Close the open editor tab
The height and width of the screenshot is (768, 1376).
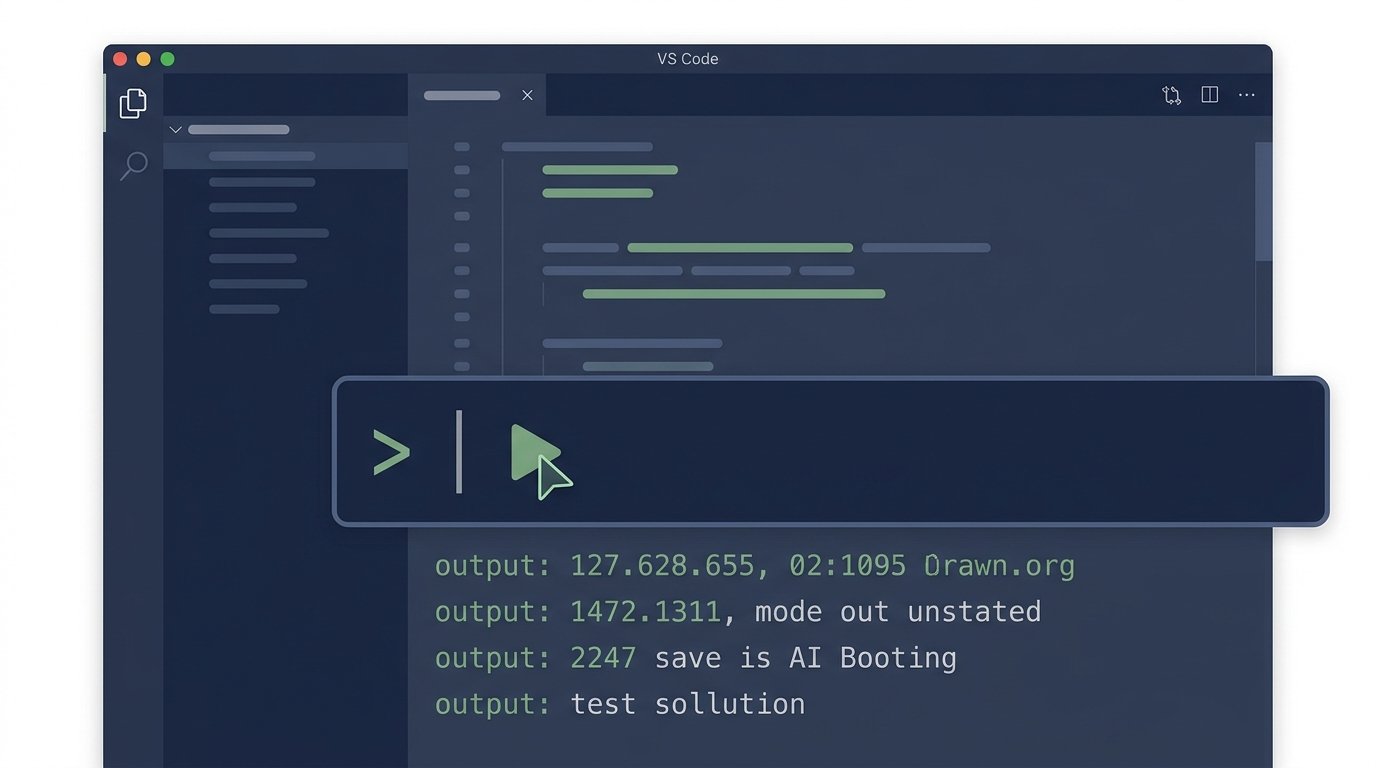[x=527, y=95]
